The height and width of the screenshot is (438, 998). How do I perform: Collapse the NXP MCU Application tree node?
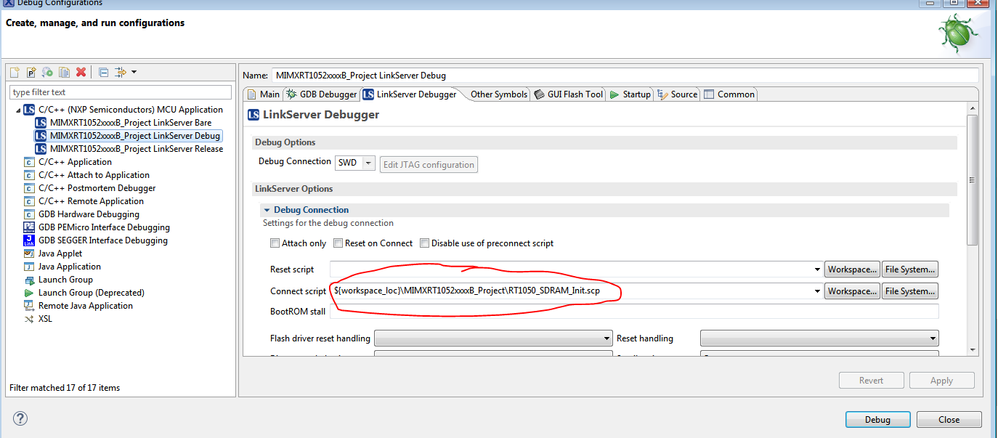click(18, 110)
